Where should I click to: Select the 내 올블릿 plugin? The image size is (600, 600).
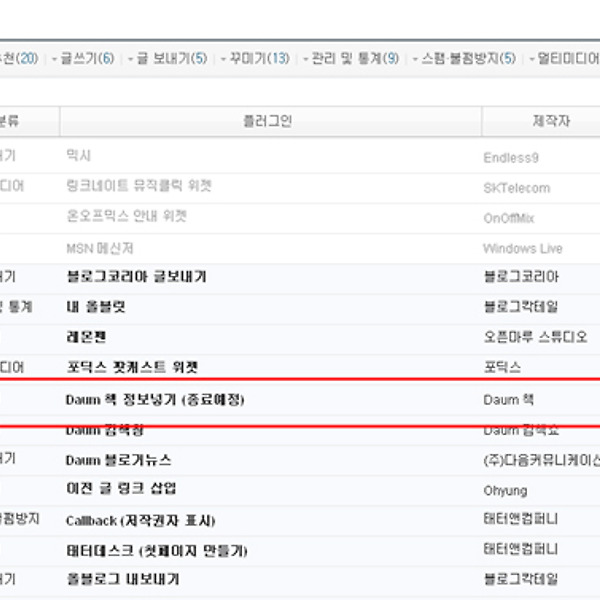click(96, 307)
